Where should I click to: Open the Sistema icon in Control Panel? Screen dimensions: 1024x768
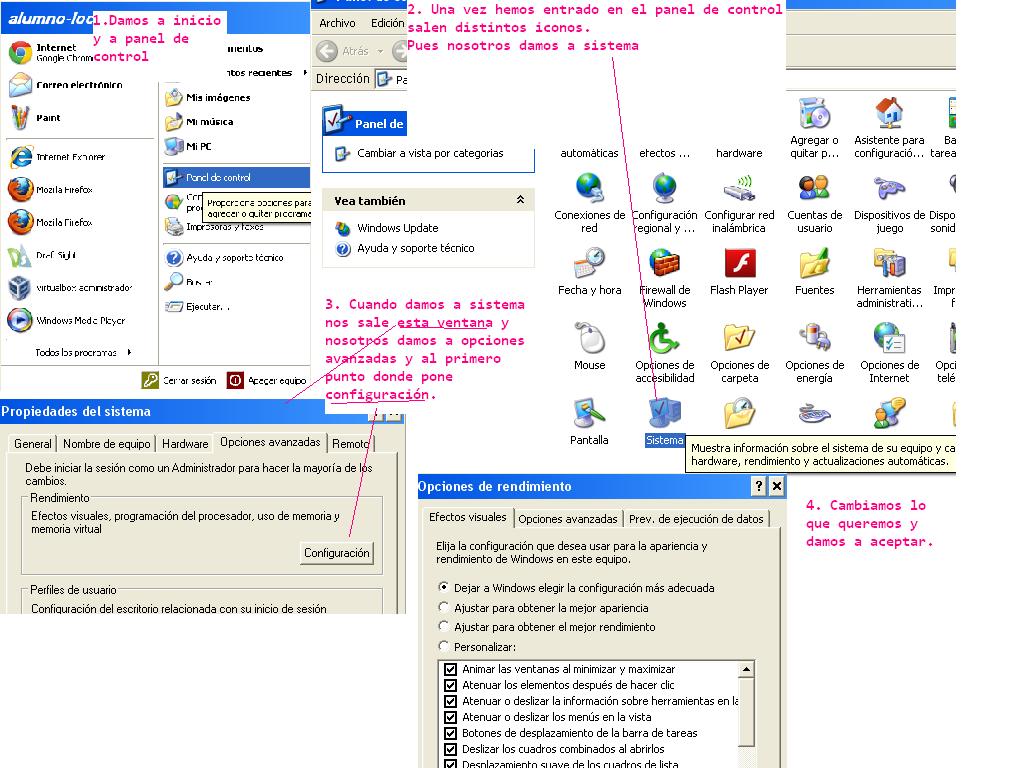(x=664, y=422)
